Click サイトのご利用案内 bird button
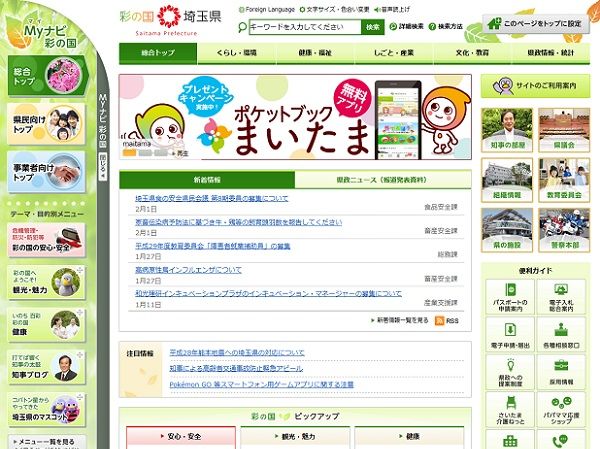This screenshot has height=449, width=600. pyautogui.click(x=535, y=86)
